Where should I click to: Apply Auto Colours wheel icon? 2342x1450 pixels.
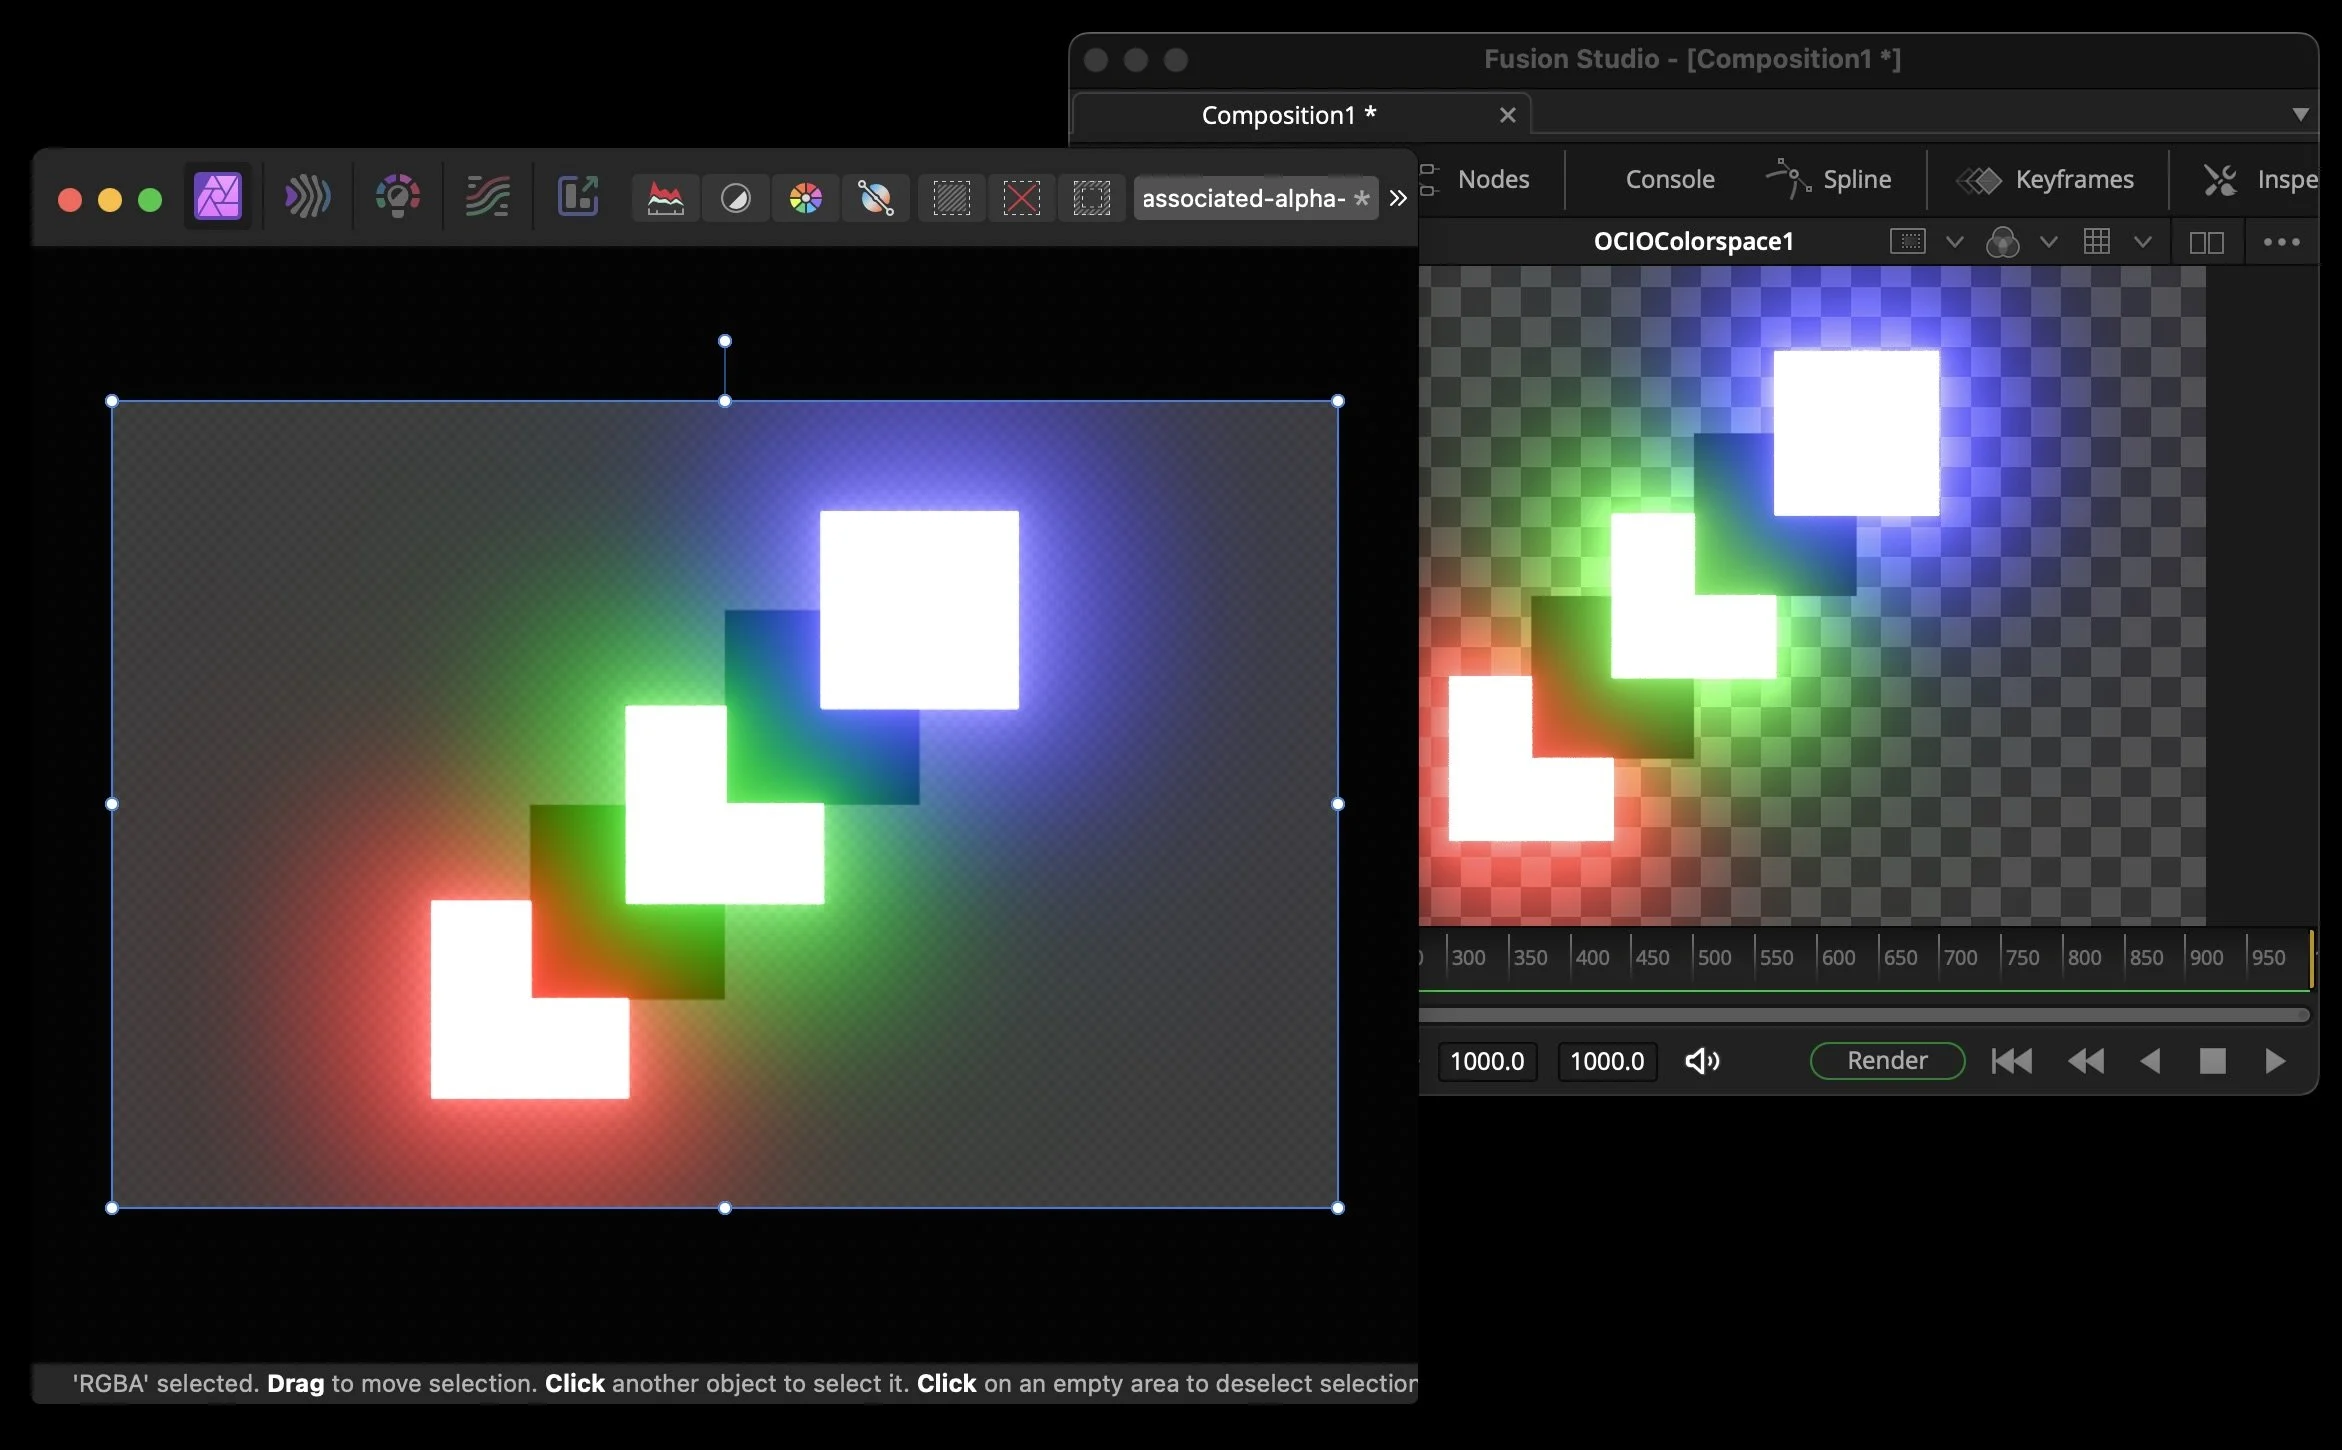[x=805, y=198]
